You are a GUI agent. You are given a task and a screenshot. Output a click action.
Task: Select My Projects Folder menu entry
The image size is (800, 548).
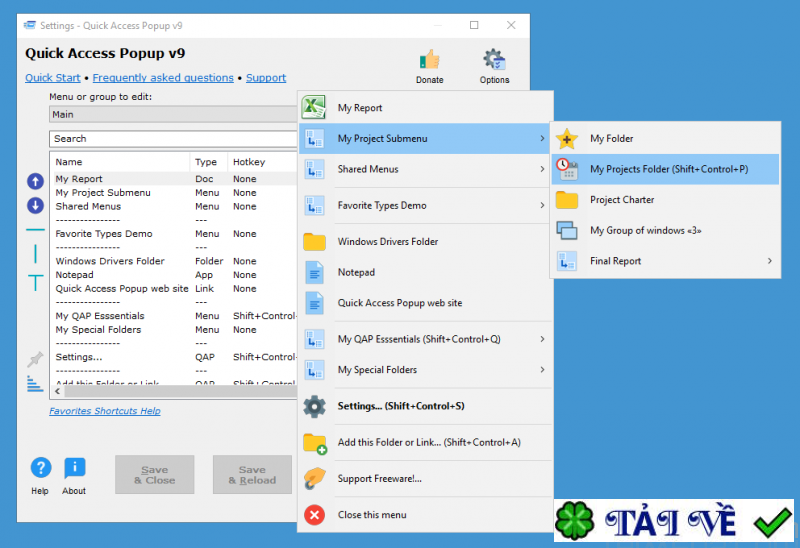(x=668, y=169)
